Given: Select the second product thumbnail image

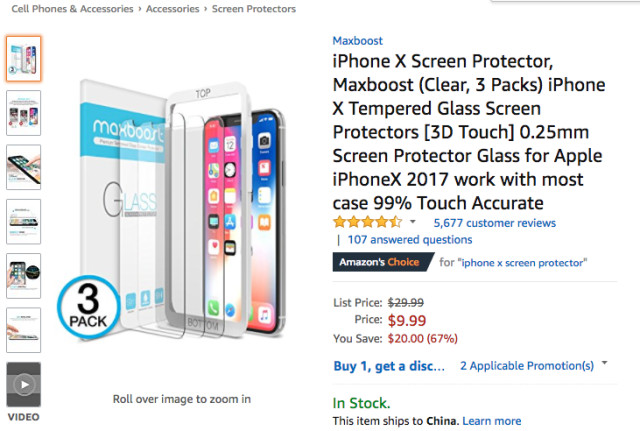Looking at the screenshot, I should click(24, 113).
